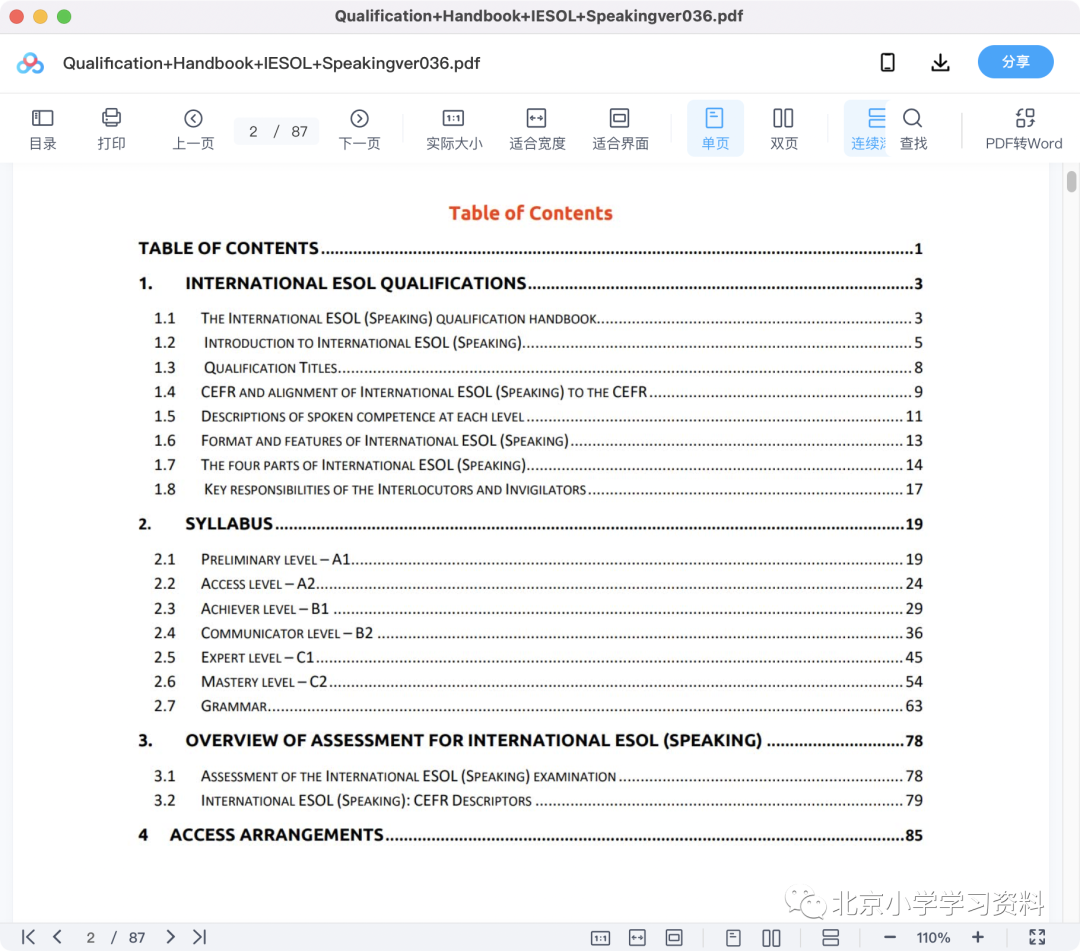Jump to last page in bottom bar
This screenshot has width=1080, height=951.
pos(200,937)
